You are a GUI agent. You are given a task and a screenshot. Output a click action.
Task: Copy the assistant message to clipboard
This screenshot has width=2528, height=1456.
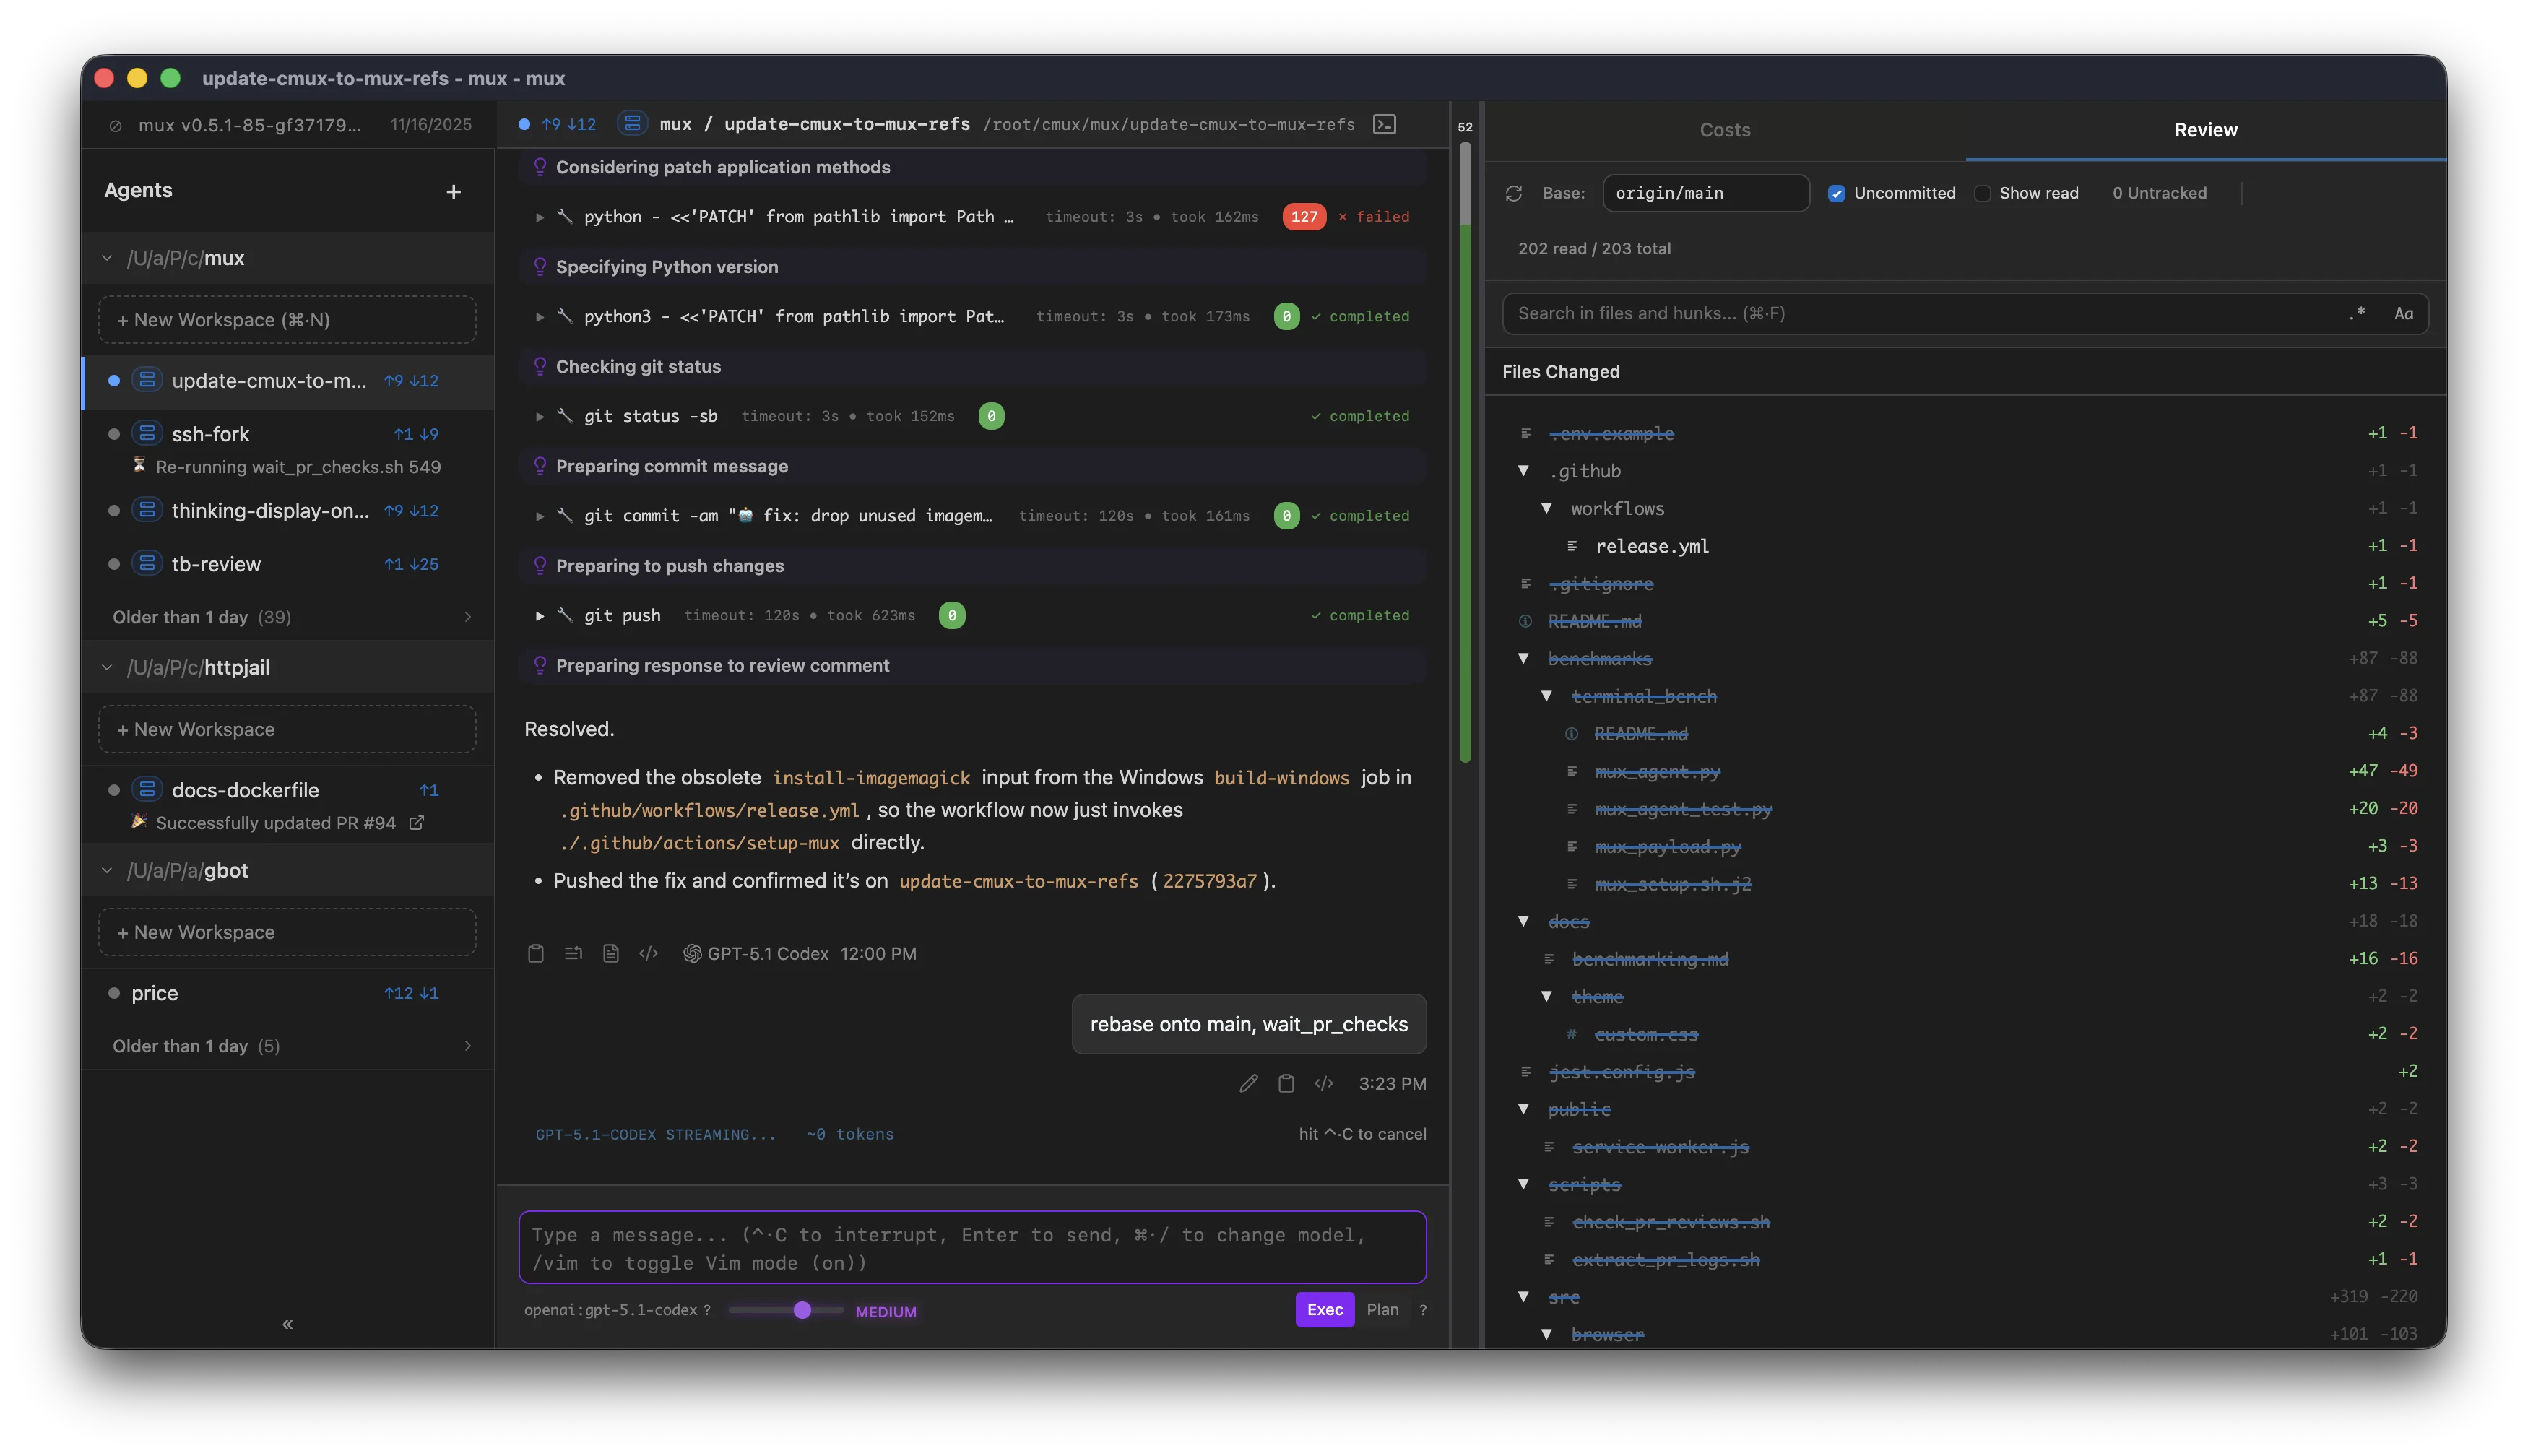click(x=535, y=953)
